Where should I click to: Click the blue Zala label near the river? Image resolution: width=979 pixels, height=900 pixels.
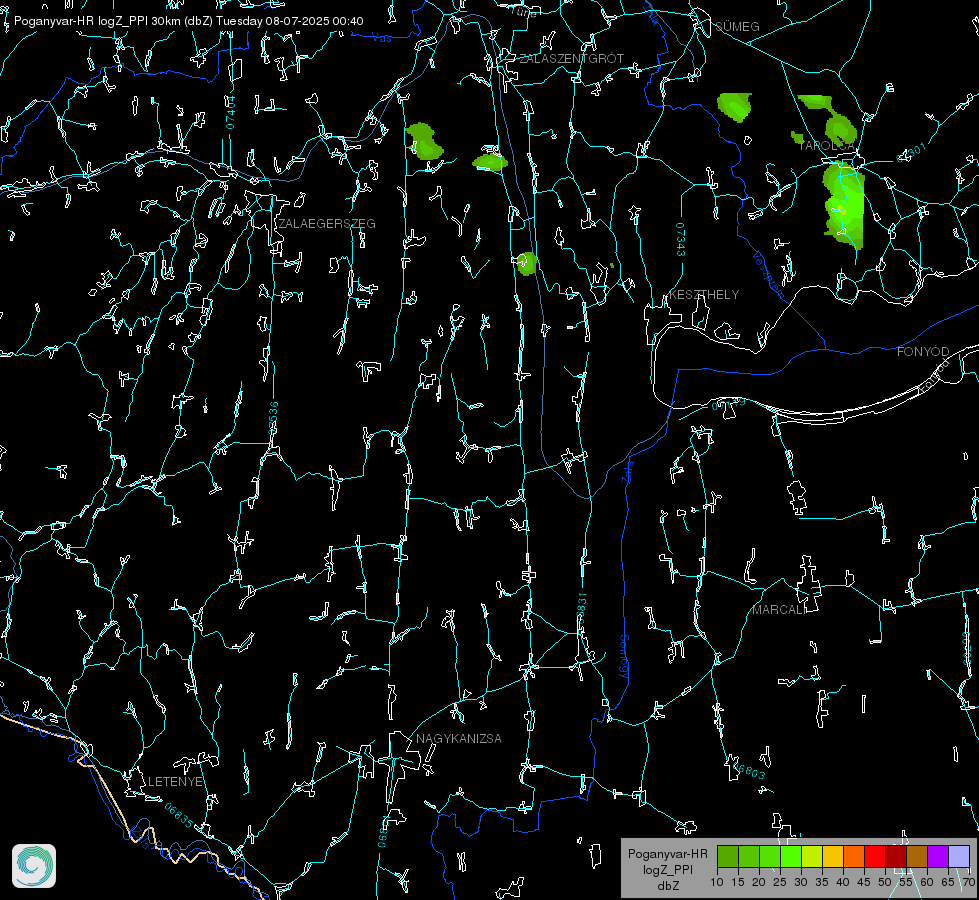(x=627, y=470)
